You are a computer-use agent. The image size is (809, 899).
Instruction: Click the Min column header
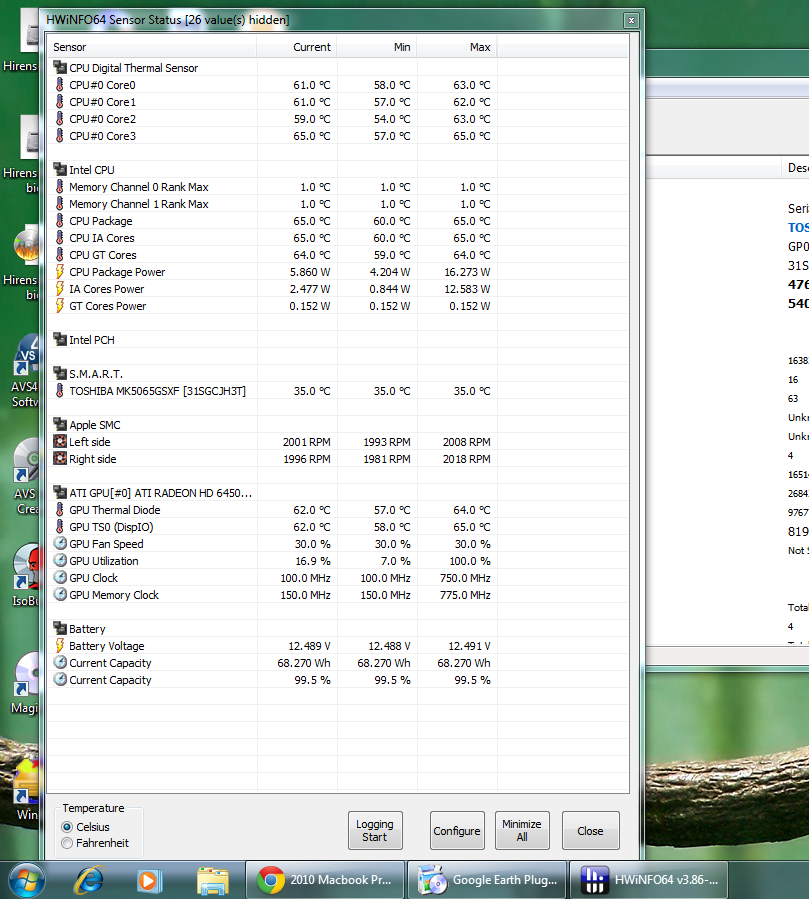377,47
